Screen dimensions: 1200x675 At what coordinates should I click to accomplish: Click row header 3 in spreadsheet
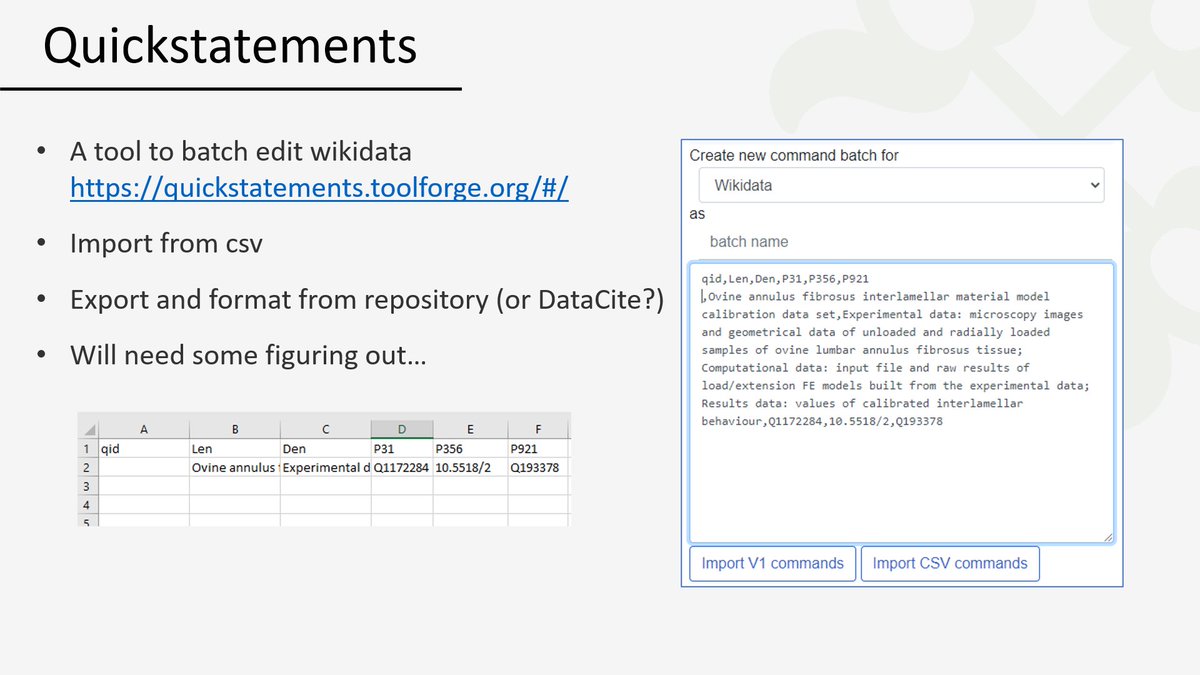(88, 487)
